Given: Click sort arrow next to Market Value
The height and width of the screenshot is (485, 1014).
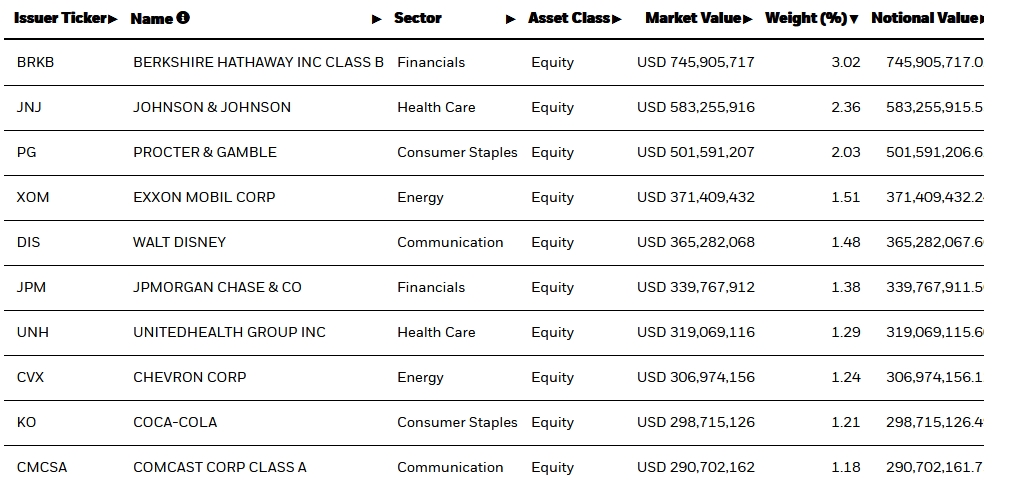Looking at the screenshot, I should pyautogui.click(x=748, y=19).
